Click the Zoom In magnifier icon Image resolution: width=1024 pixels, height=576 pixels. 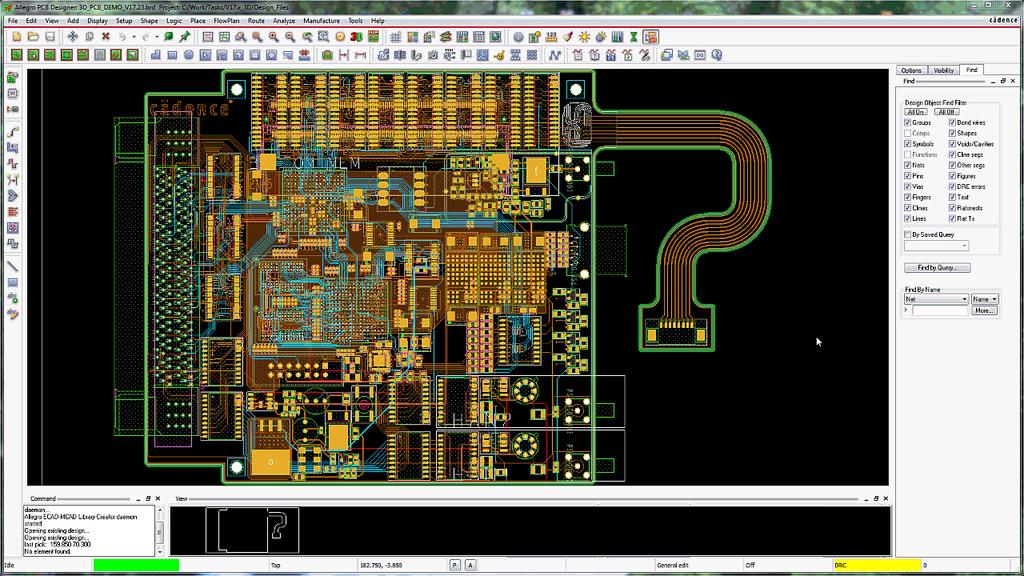[x=274, y=37]
